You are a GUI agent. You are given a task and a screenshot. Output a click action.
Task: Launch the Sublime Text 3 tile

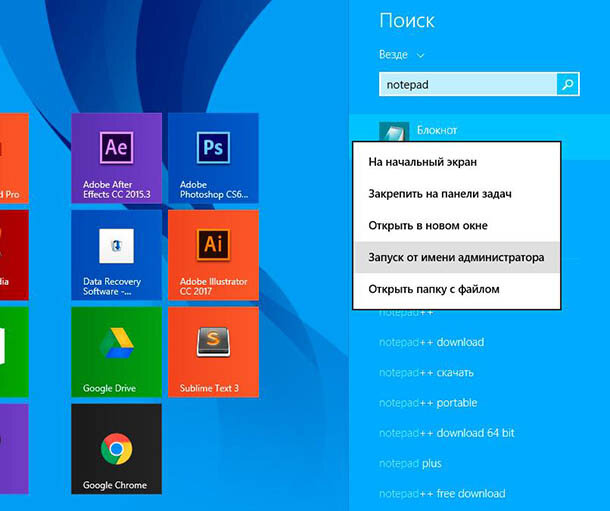213,352
